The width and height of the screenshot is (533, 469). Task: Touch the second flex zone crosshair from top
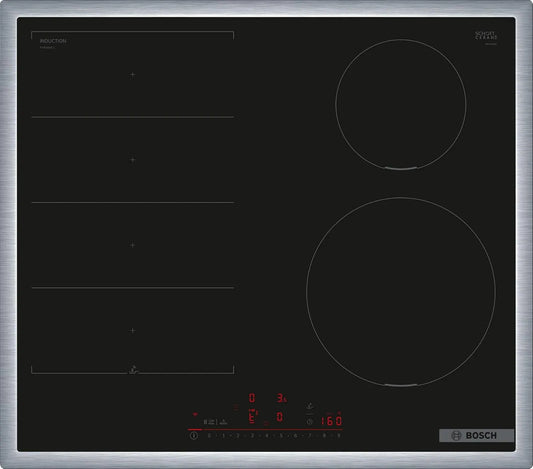coord(133,160)
